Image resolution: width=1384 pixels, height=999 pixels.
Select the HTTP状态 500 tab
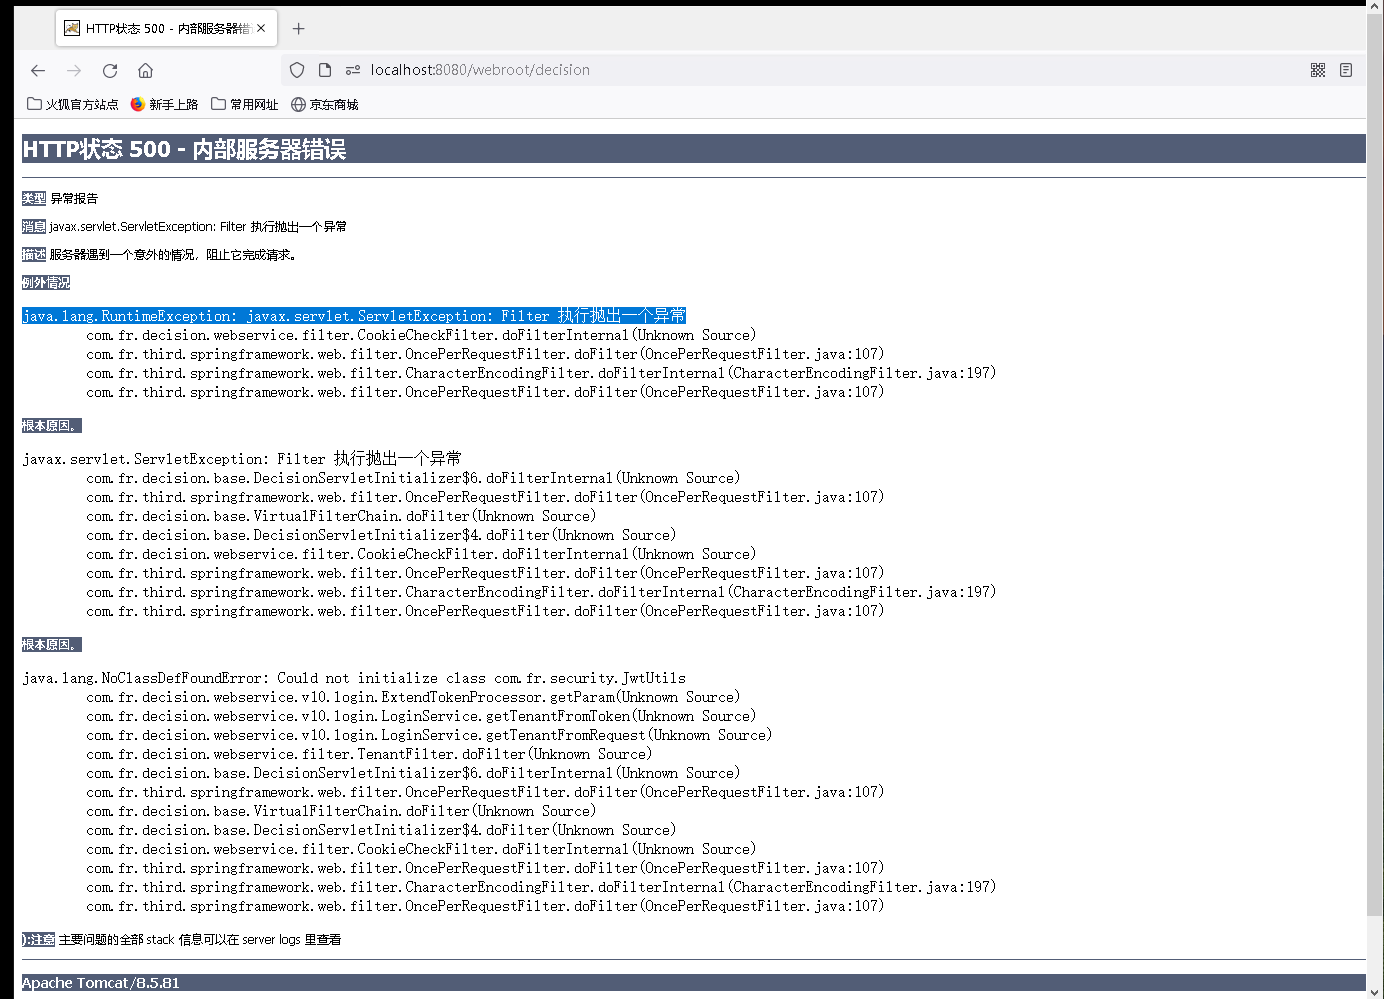[166, 28]
